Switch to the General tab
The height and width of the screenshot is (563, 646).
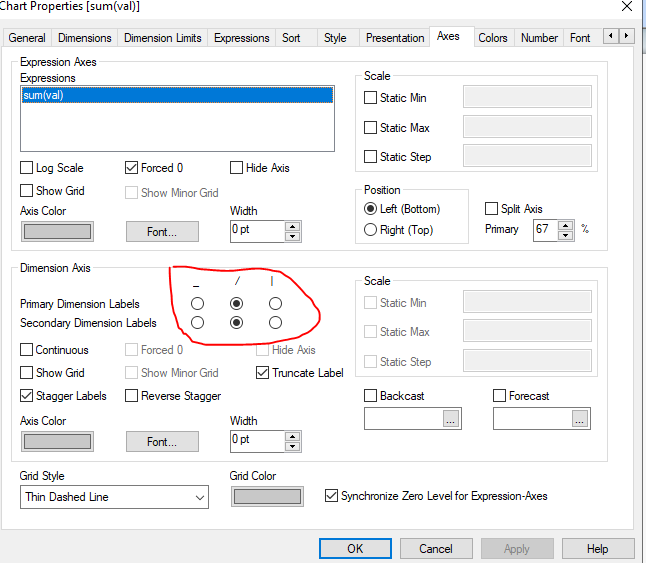27,38
